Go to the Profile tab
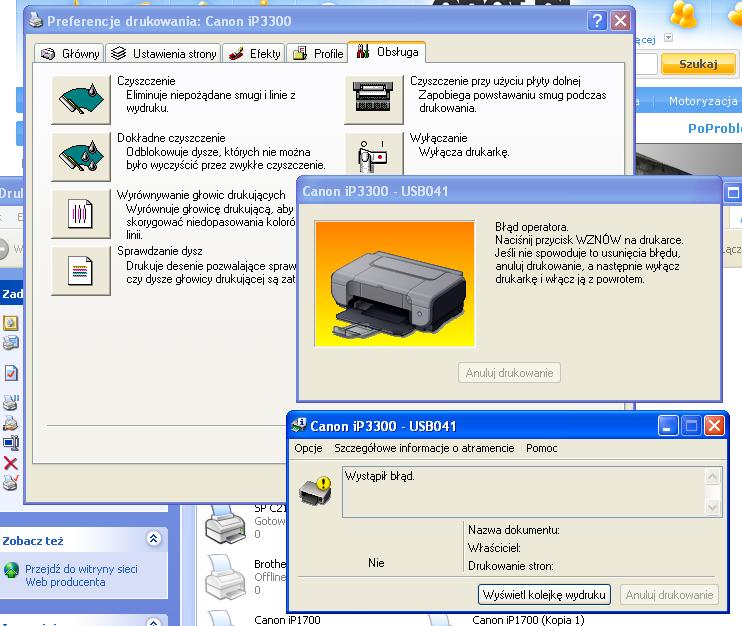Viewport: 742px width, 626px height. click(x=318, y=54)
